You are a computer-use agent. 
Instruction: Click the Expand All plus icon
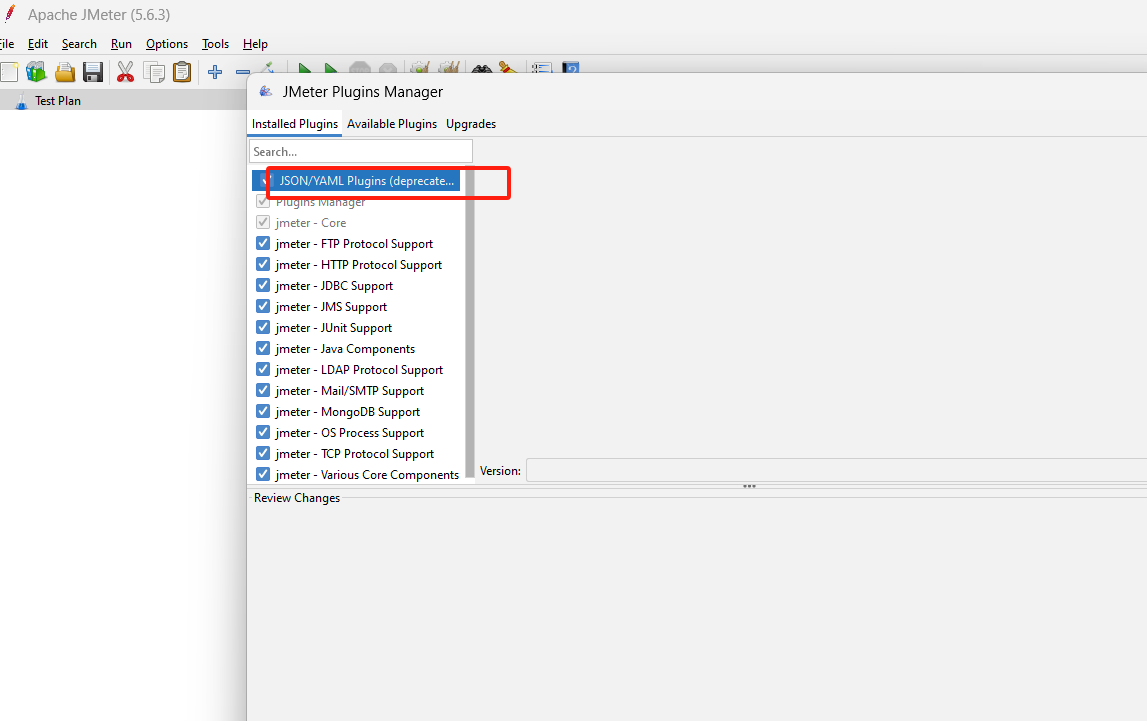215,72
